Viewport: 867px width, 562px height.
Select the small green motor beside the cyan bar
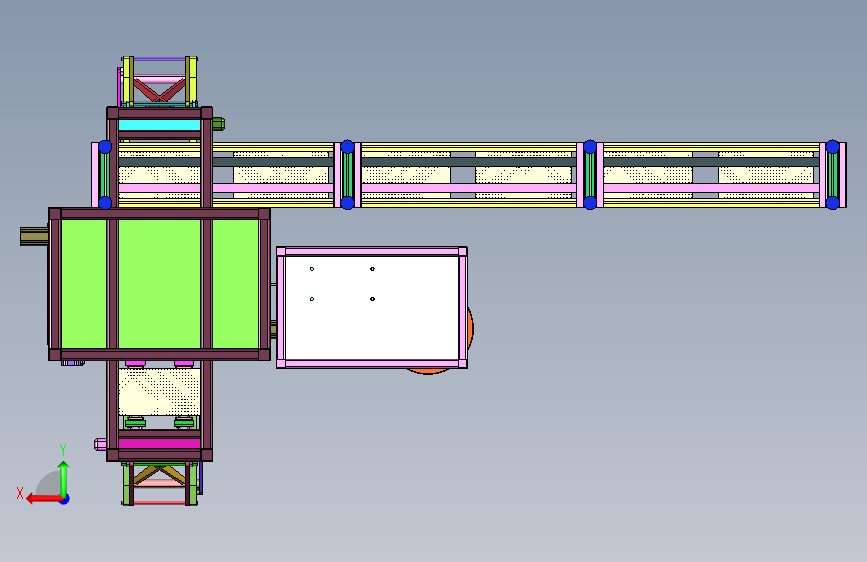pos(218,124)
